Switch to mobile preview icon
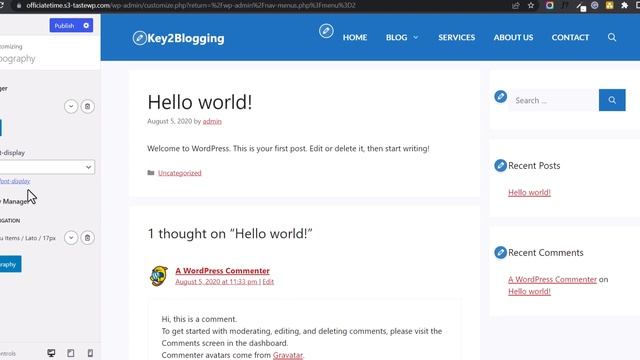Screen dimensions: 640x360 tap(90, 353)
